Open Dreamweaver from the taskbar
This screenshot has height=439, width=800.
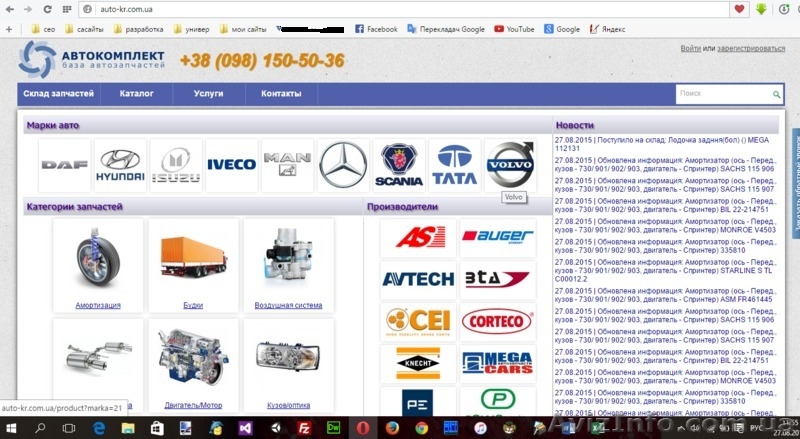coord(334,428)
